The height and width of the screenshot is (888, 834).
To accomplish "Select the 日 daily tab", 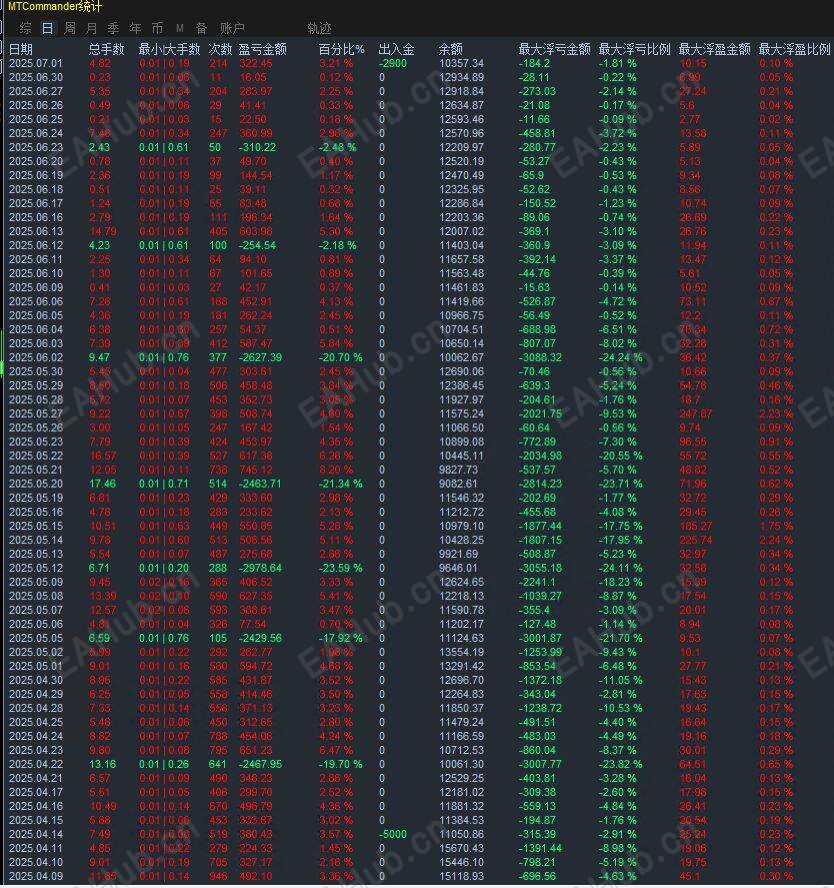I will (x=48, y=28).
